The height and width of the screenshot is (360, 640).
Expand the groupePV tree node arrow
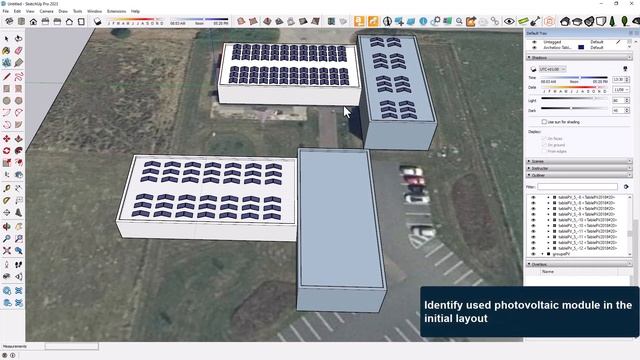[x=542, y=254]
